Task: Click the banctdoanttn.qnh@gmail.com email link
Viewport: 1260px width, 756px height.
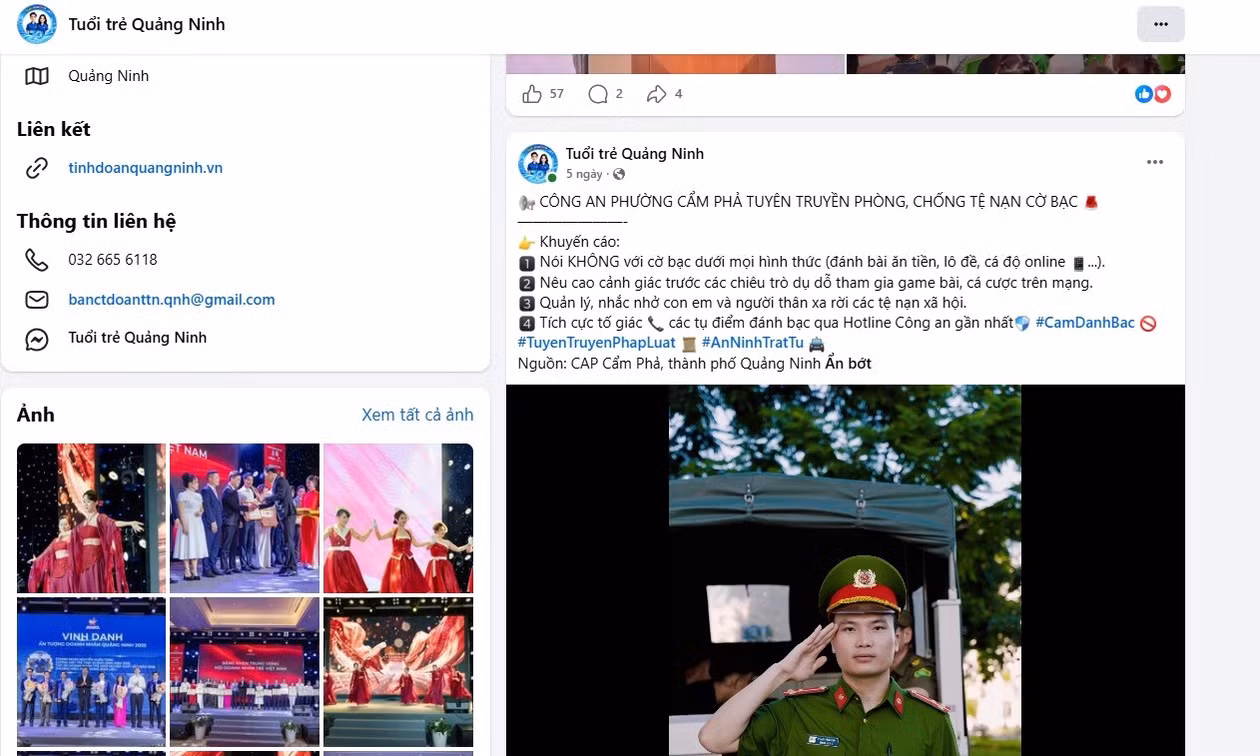Action: (x=172, y=300)
